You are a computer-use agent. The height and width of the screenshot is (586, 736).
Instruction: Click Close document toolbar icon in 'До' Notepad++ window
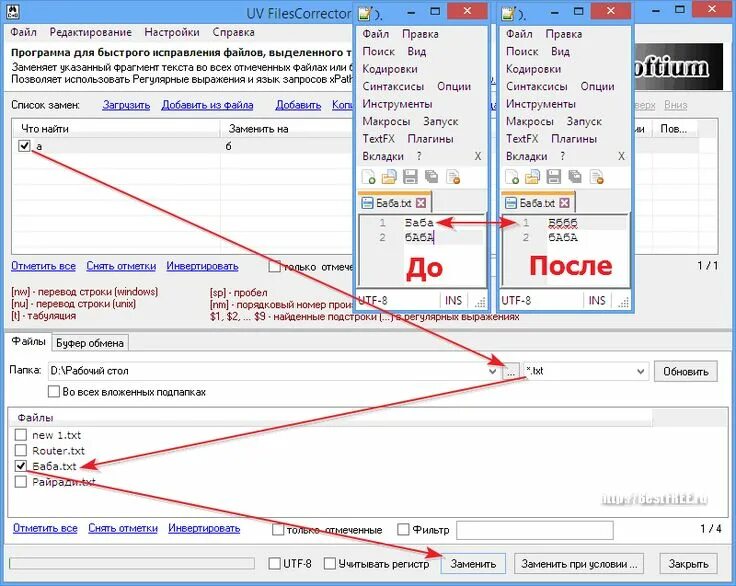(453, 177)
